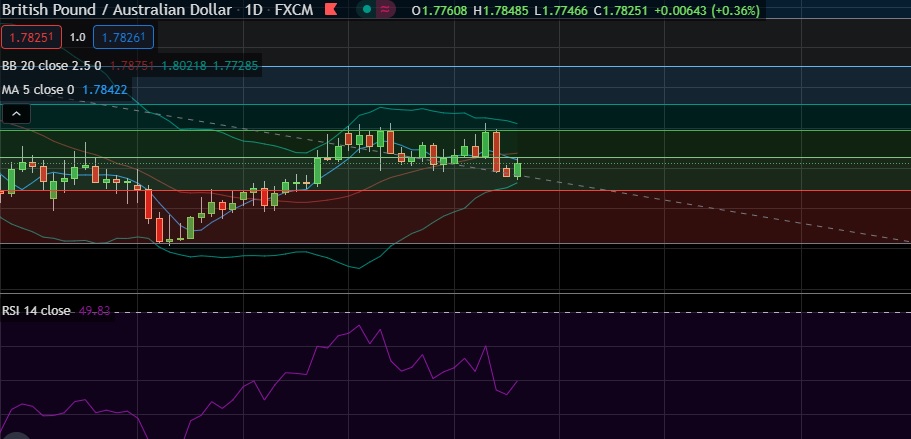
Task: Select the British Pound / Australian Dollar title
Action: (117, 10)
